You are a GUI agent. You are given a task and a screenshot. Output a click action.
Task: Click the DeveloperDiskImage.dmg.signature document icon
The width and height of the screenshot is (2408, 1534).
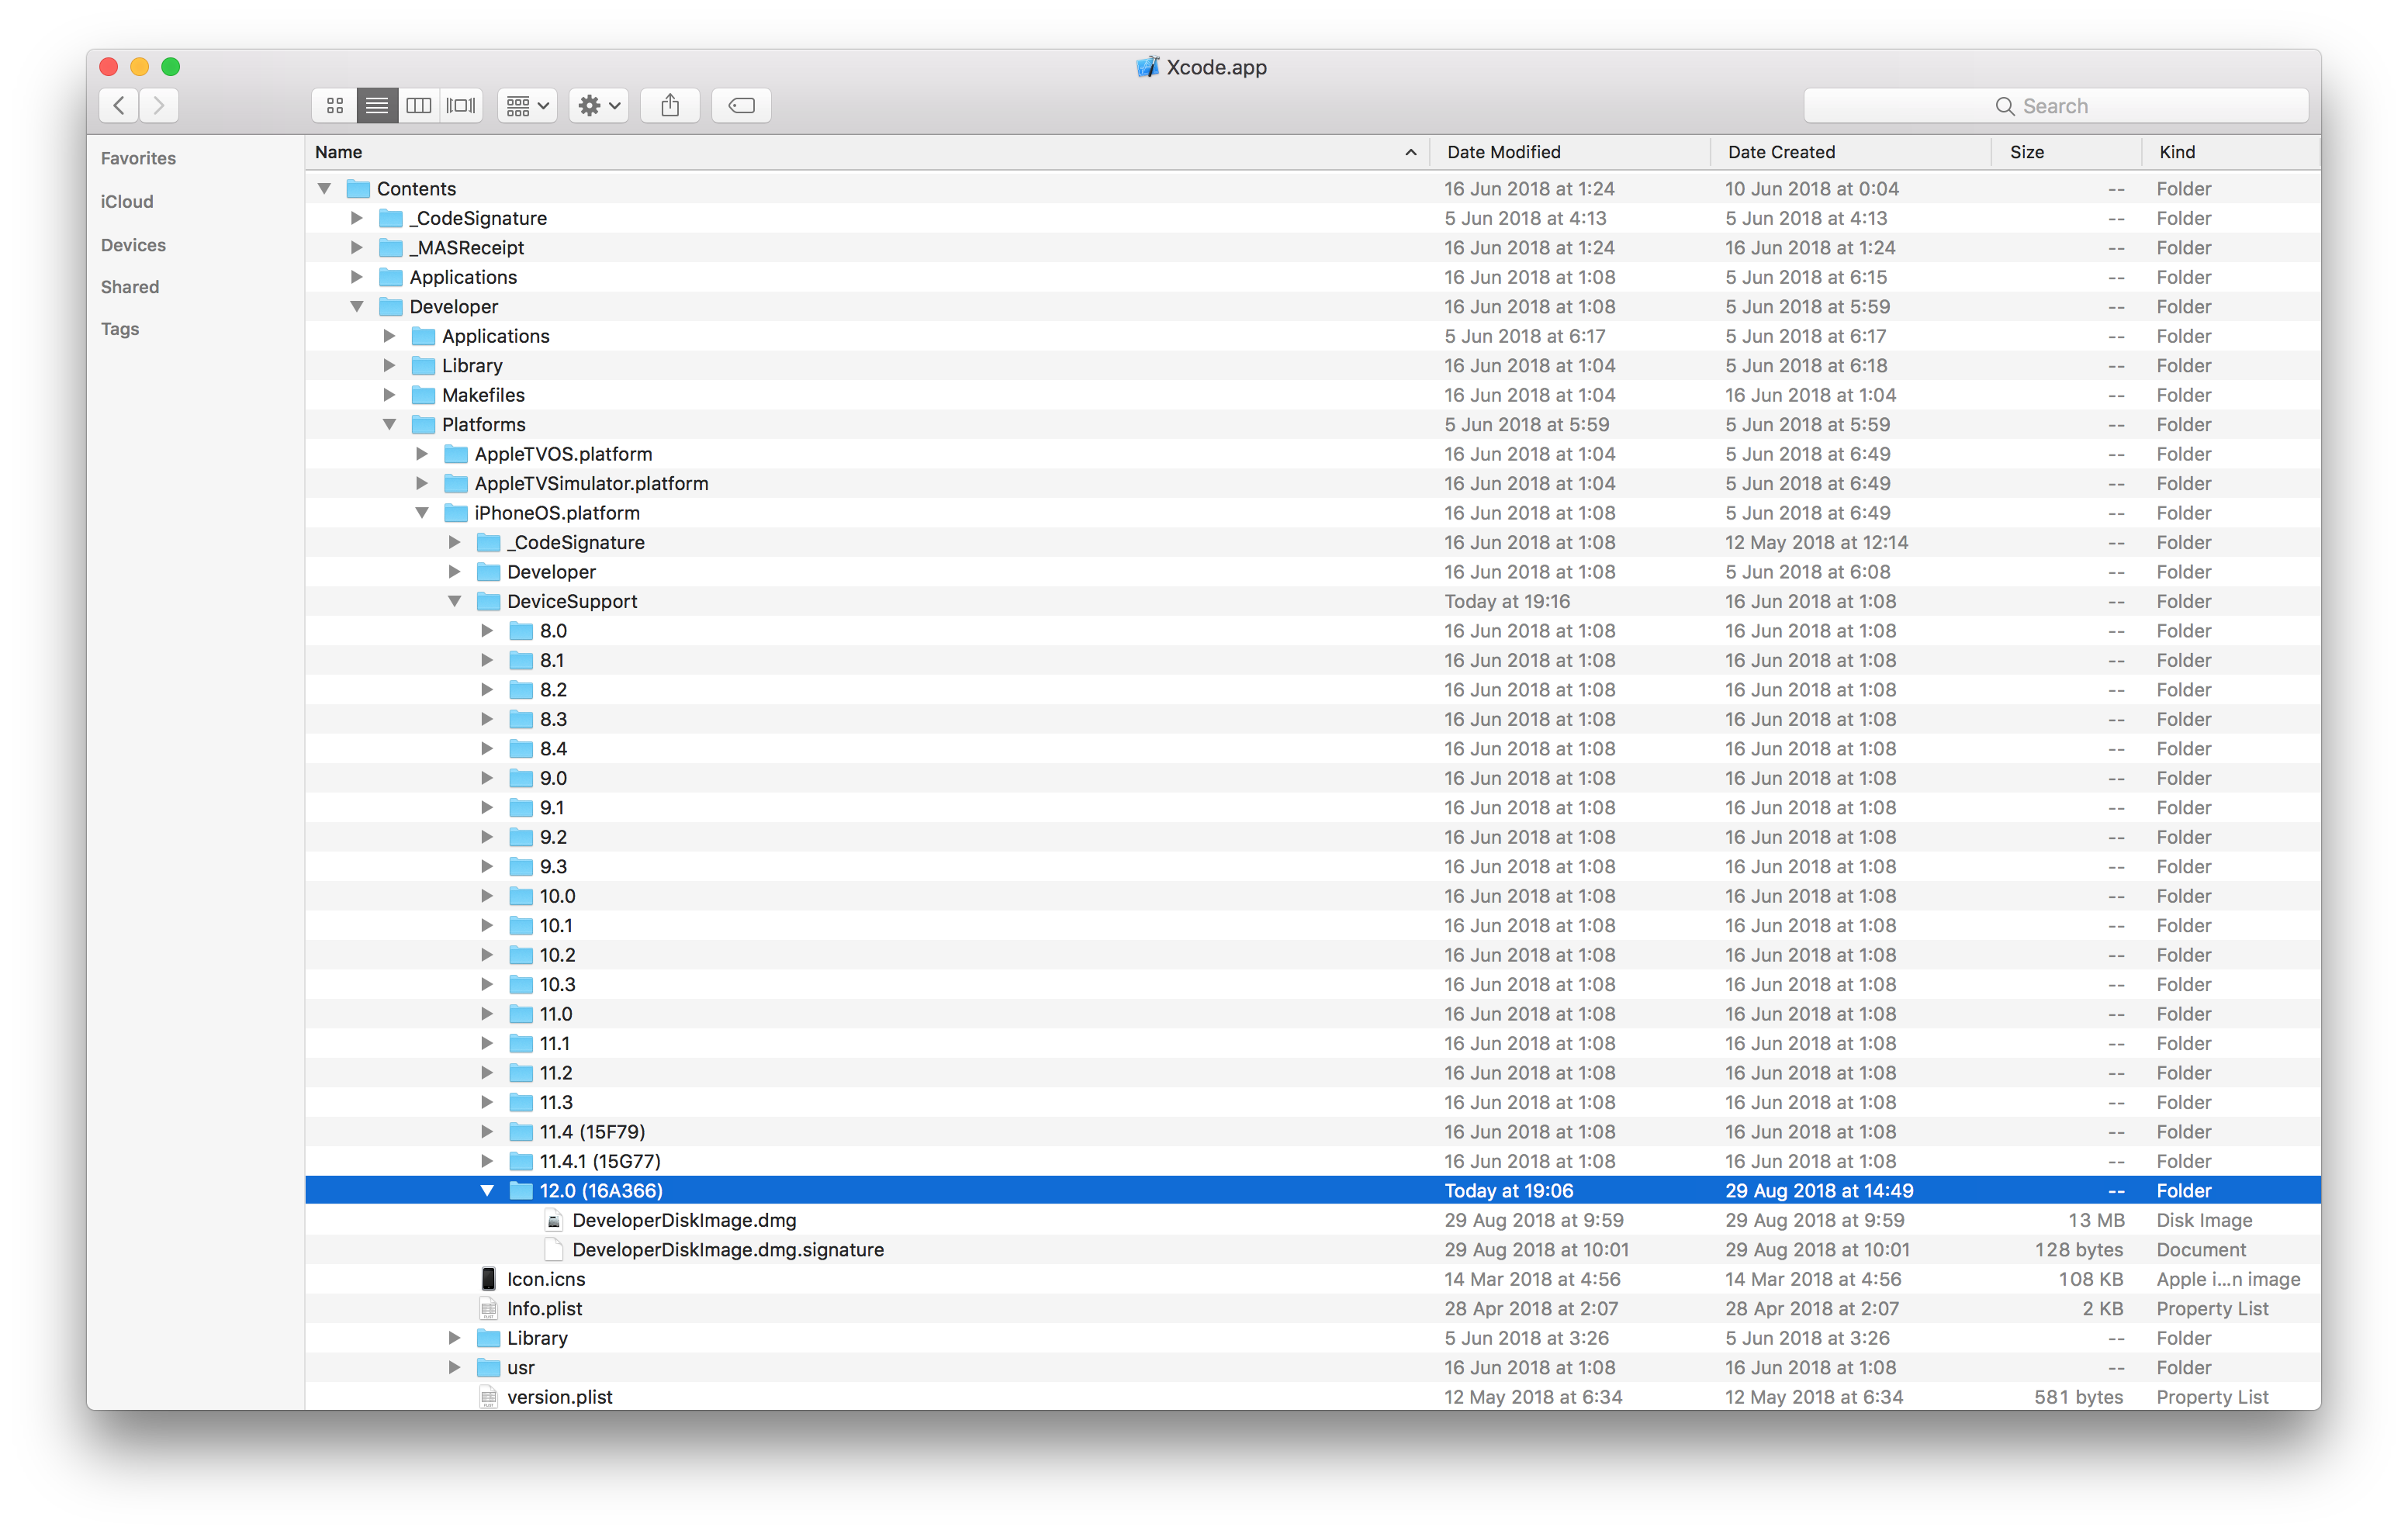click(x=553, y=1249)
